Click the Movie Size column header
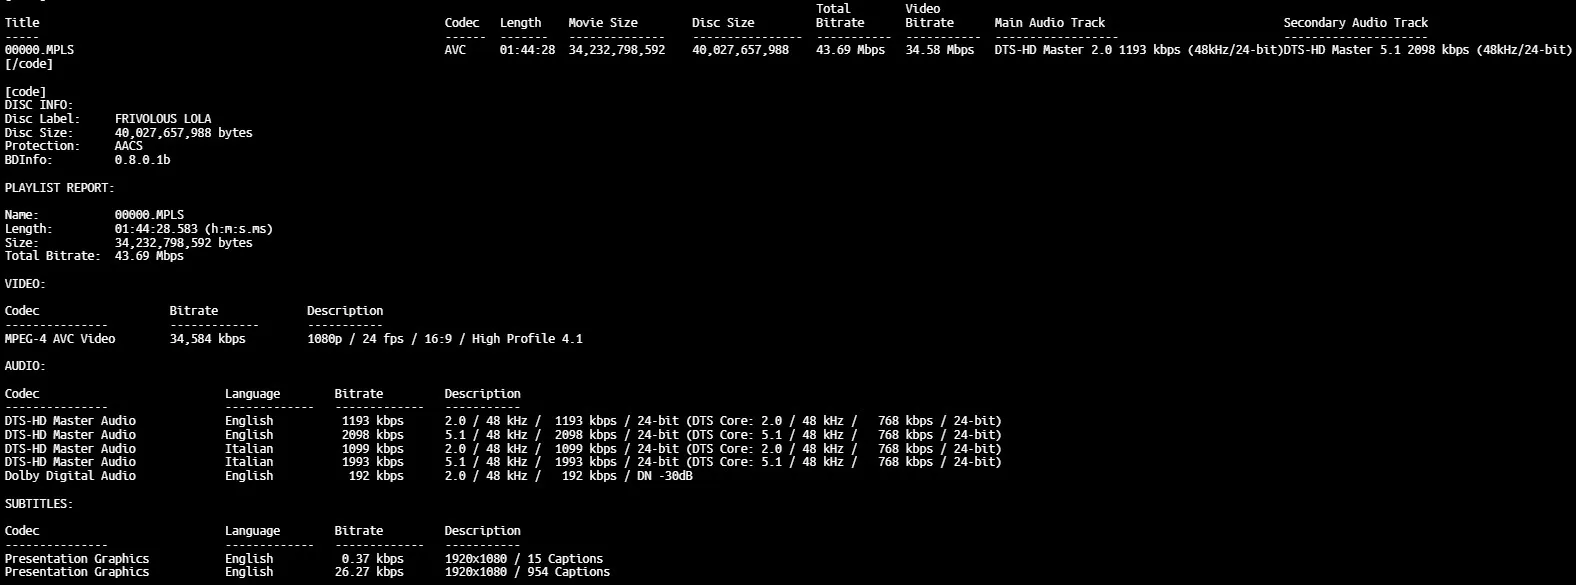The image size is (1576, 585). pyautogui.click(x=603, y=23)
